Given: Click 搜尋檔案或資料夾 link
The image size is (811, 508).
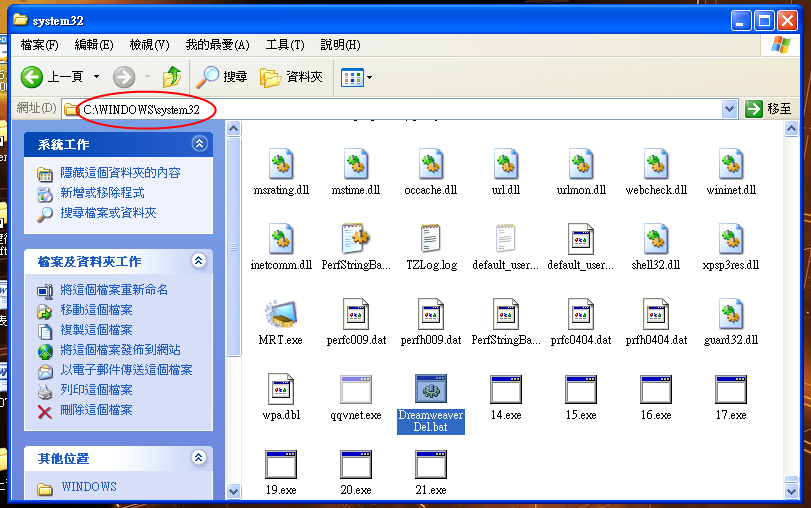Looking at the screenshot, I should pyautogui.click(x=108, y=213).
